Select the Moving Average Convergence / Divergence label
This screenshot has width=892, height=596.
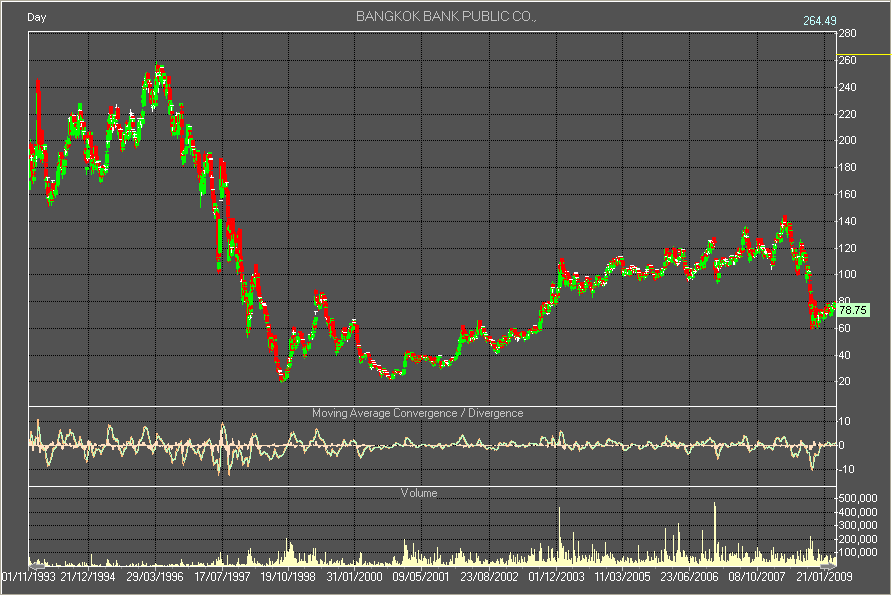[x=418, y=413]
